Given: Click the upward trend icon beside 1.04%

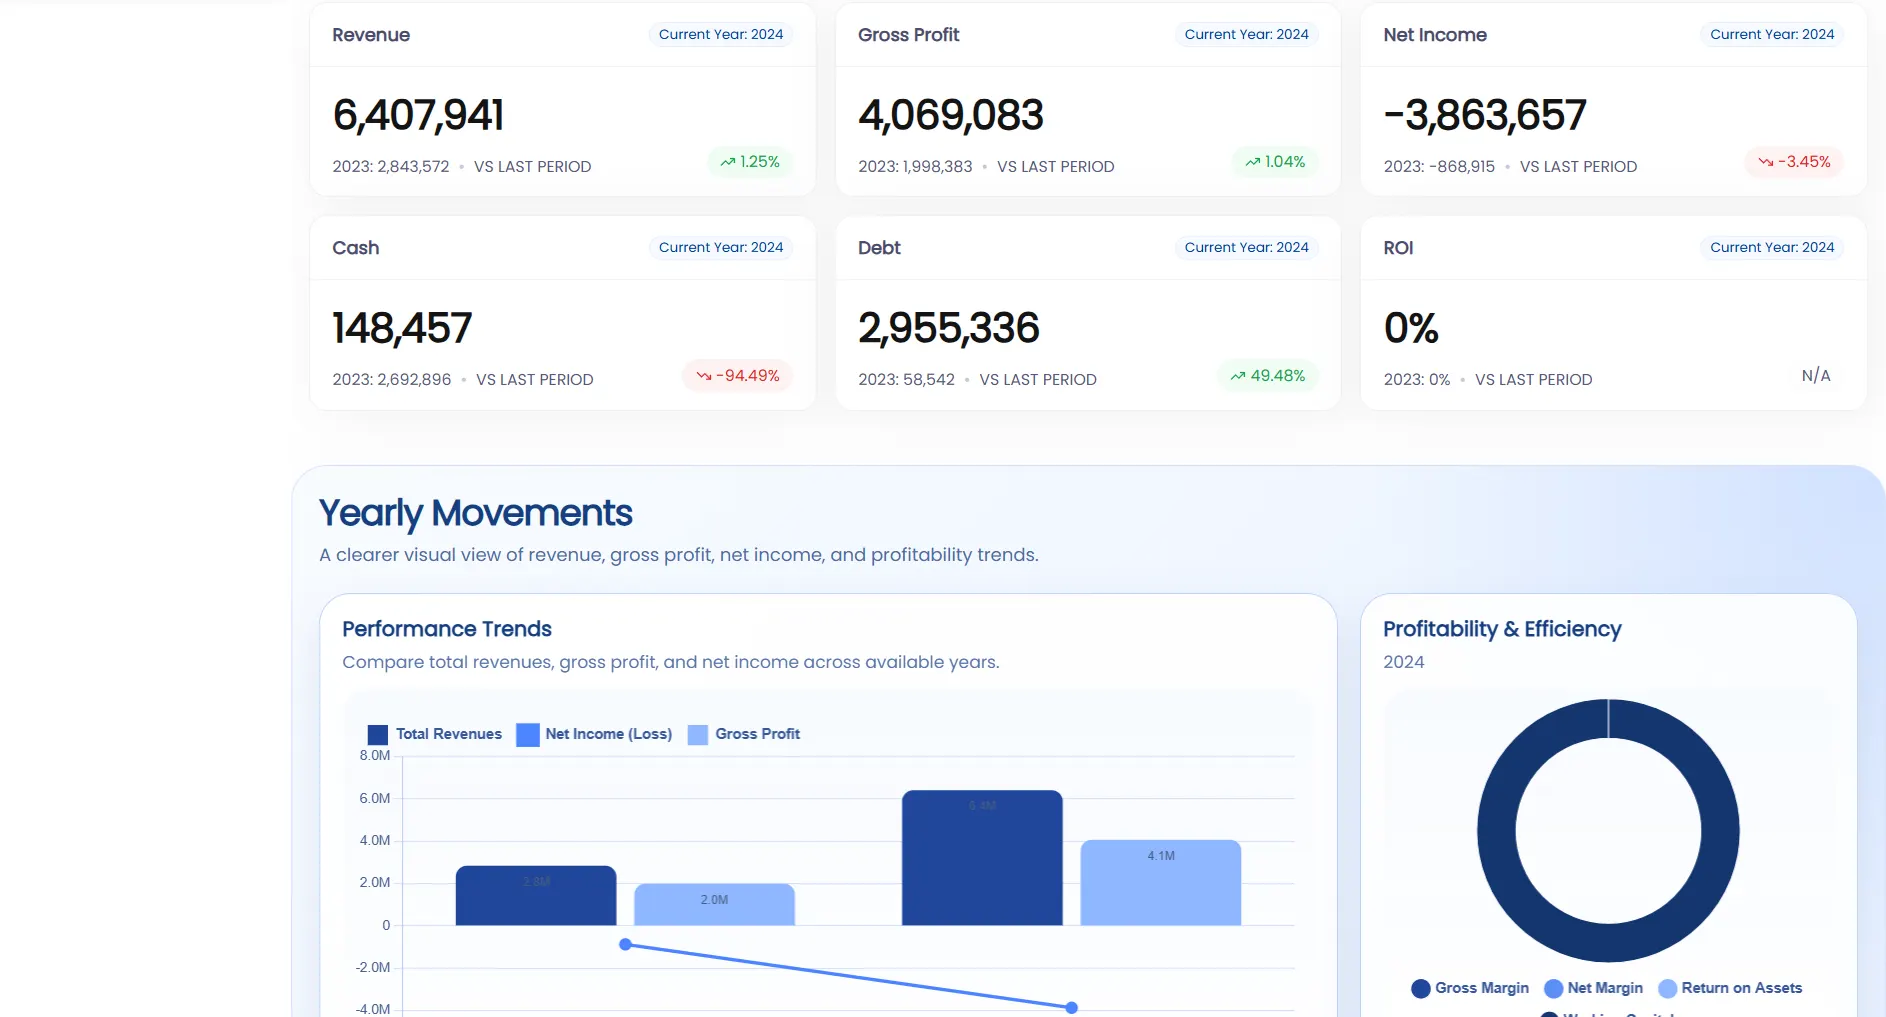Looking at the screenshot, I should 1253,162.
